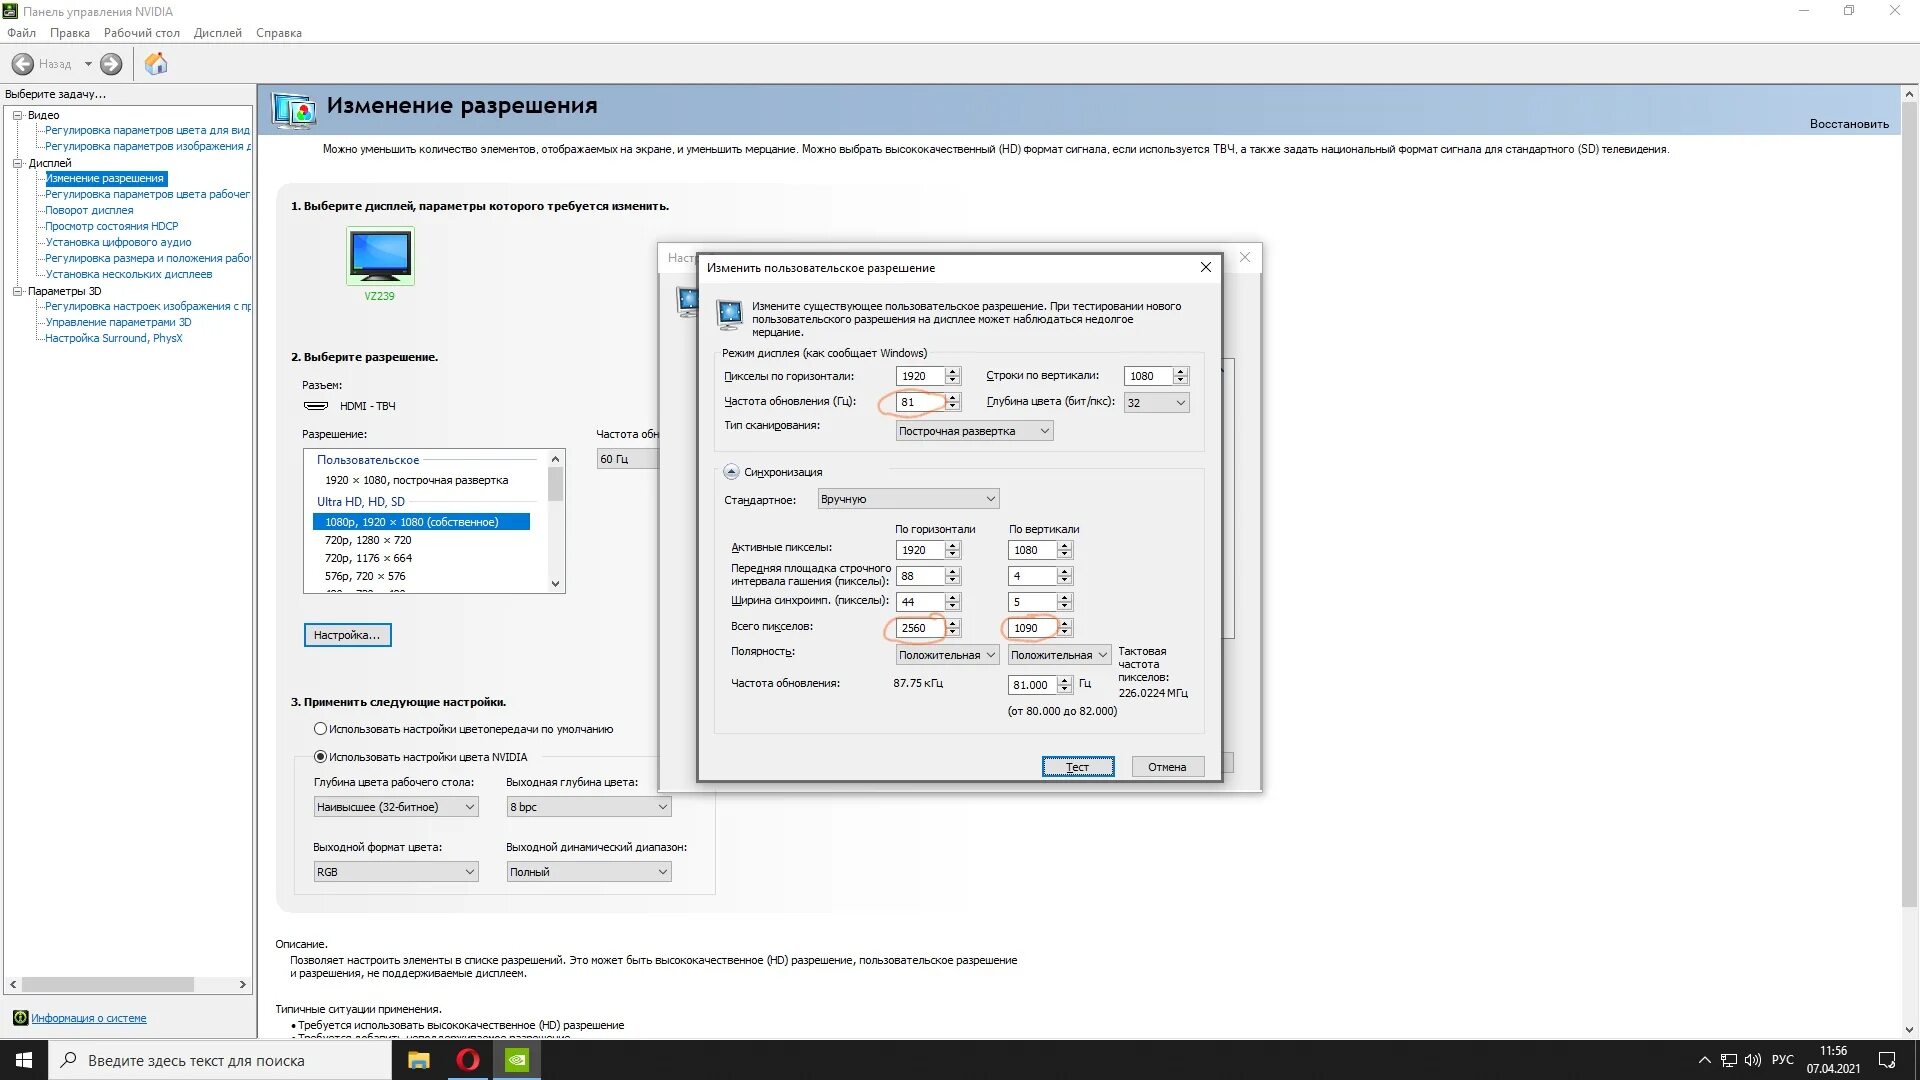Click the Отмена button
The image size is (1920, 1080).
point(1167,767)
